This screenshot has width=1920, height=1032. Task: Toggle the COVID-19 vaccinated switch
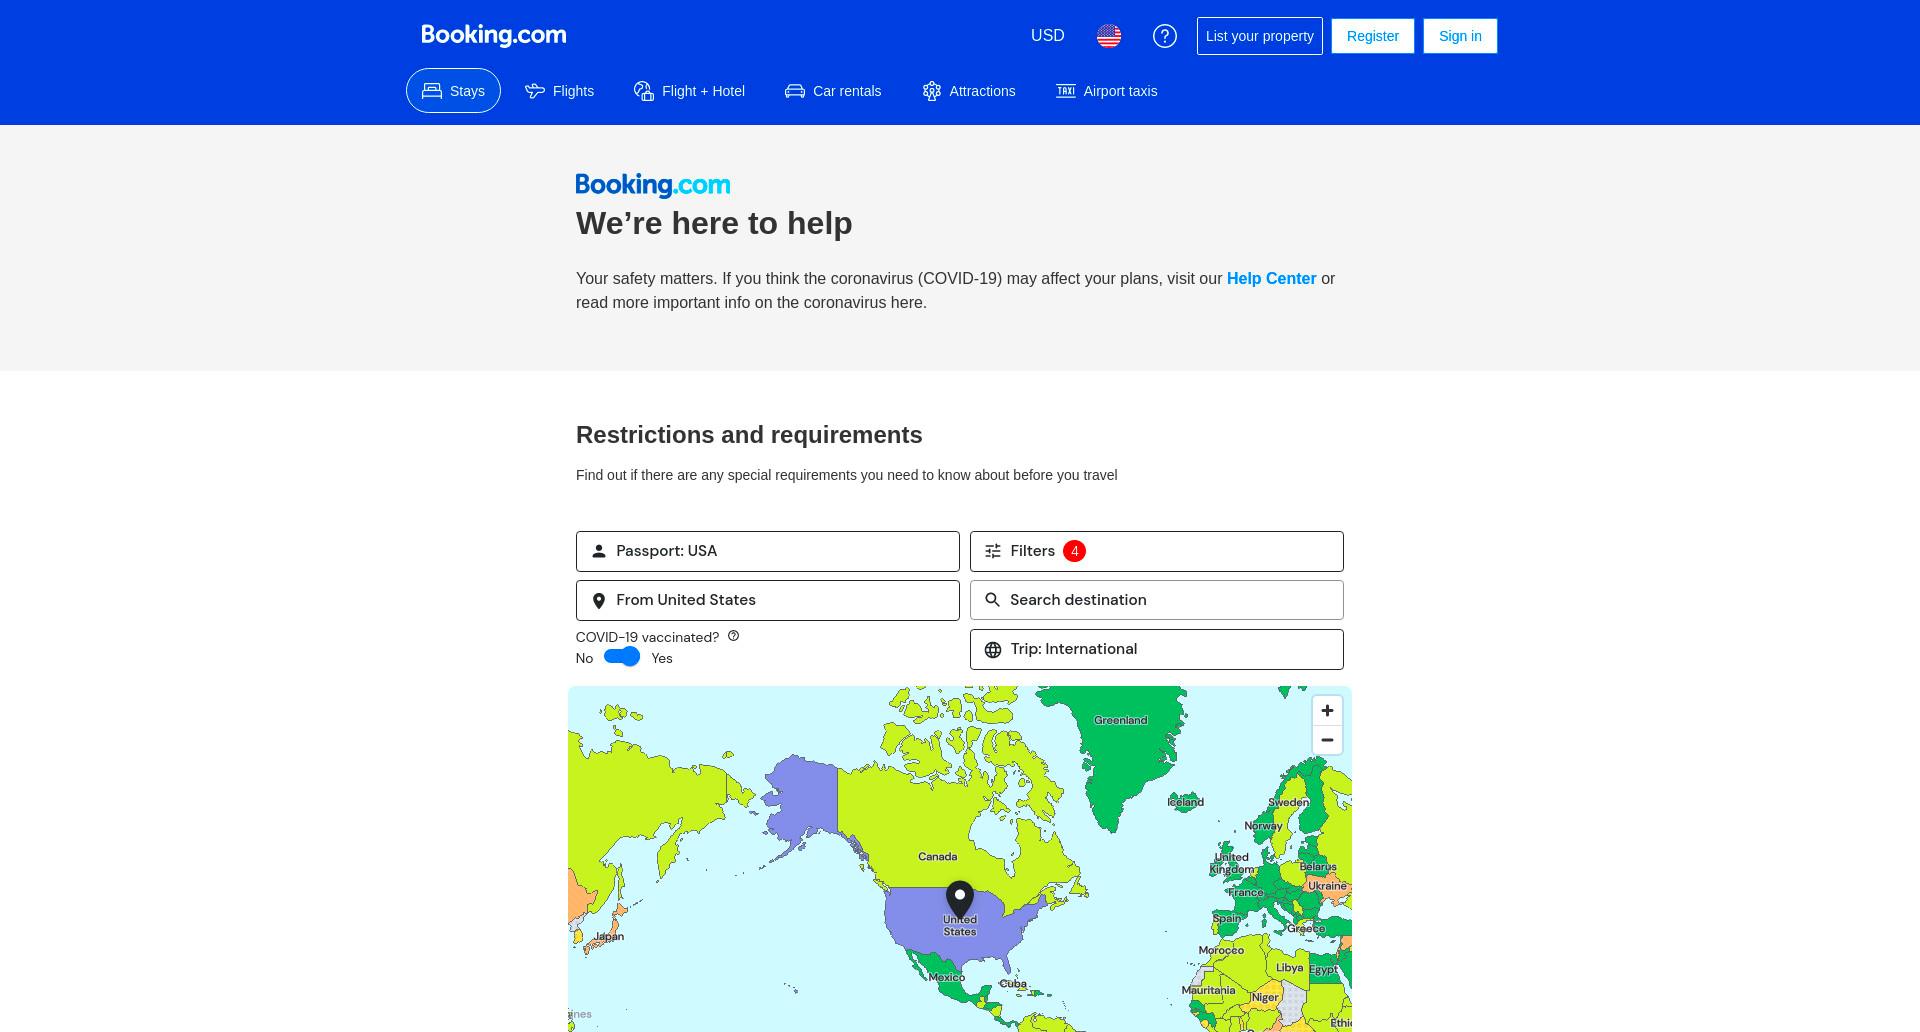pyautogui.click(x=622, y=657)
